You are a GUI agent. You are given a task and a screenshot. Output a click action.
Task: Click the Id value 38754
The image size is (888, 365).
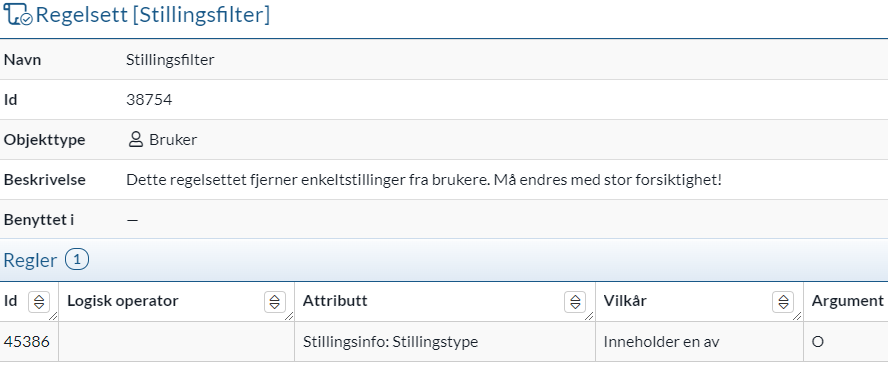(x=149, y=100)
